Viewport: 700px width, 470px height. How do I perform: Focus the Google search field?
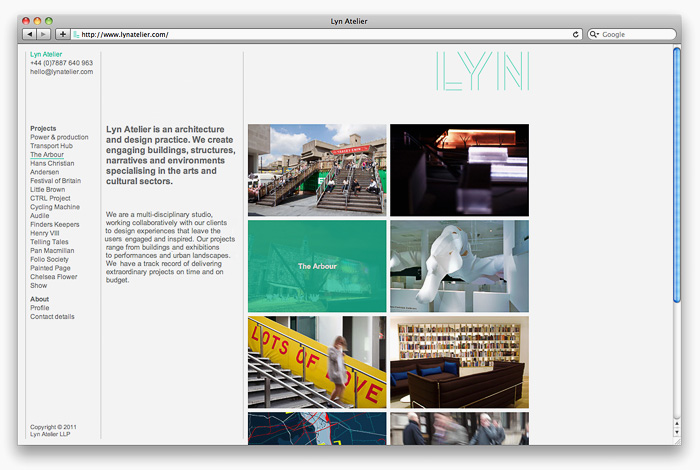(632, 34)
